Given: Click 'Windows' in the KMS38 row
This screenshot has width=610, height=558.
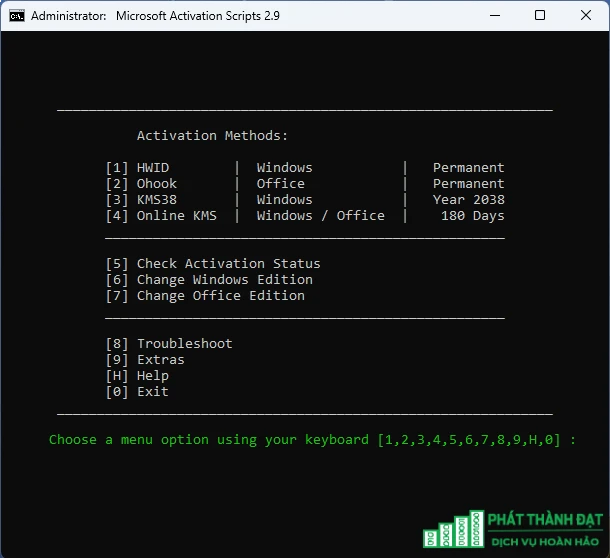Looking at the screenshot, I should (x=284, y=200).
